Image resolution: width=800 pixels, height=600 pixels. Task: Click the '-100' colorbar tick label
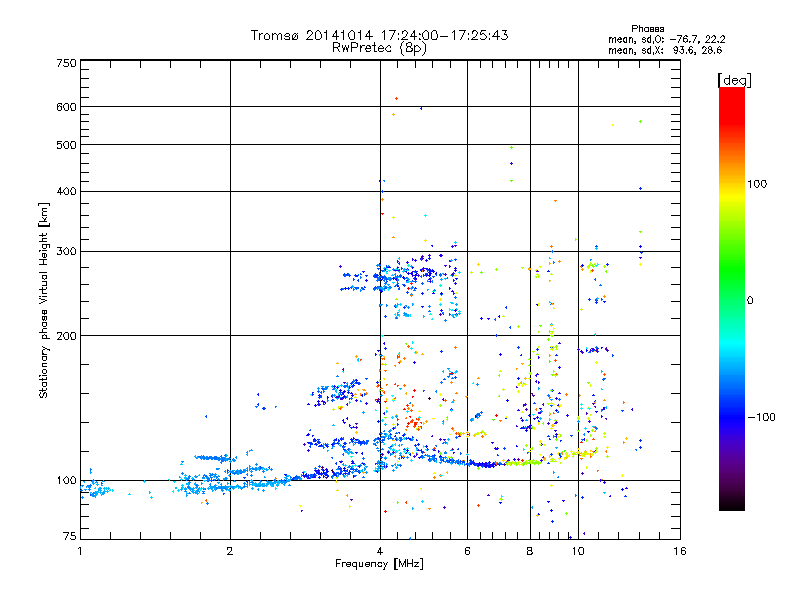coord(761,417)
